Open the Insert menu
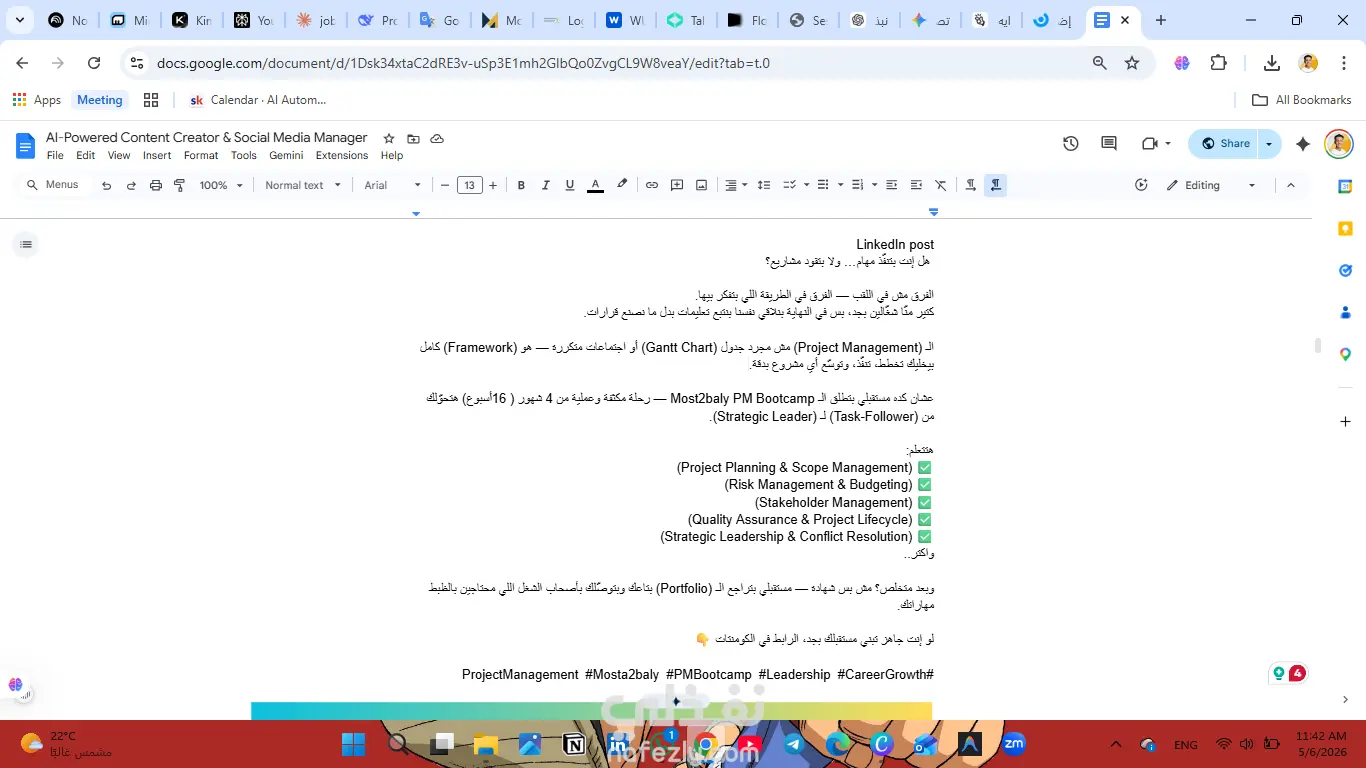Image resolution: width=1366 pixels, height=768 pixels. click(157, 155)
